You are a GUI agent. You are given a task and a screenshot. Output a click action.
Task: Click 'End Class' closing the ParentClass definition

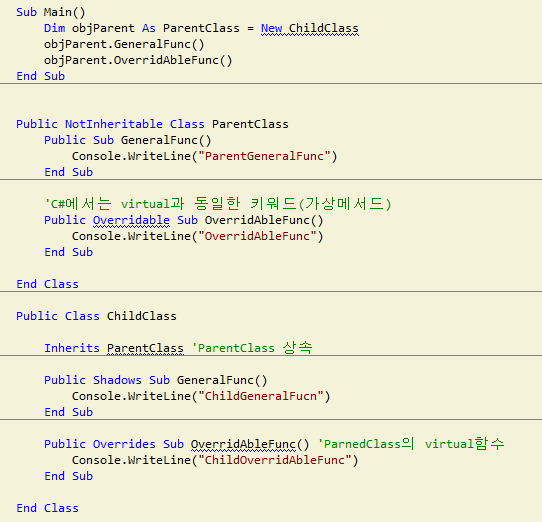click(x=47, y=284)
